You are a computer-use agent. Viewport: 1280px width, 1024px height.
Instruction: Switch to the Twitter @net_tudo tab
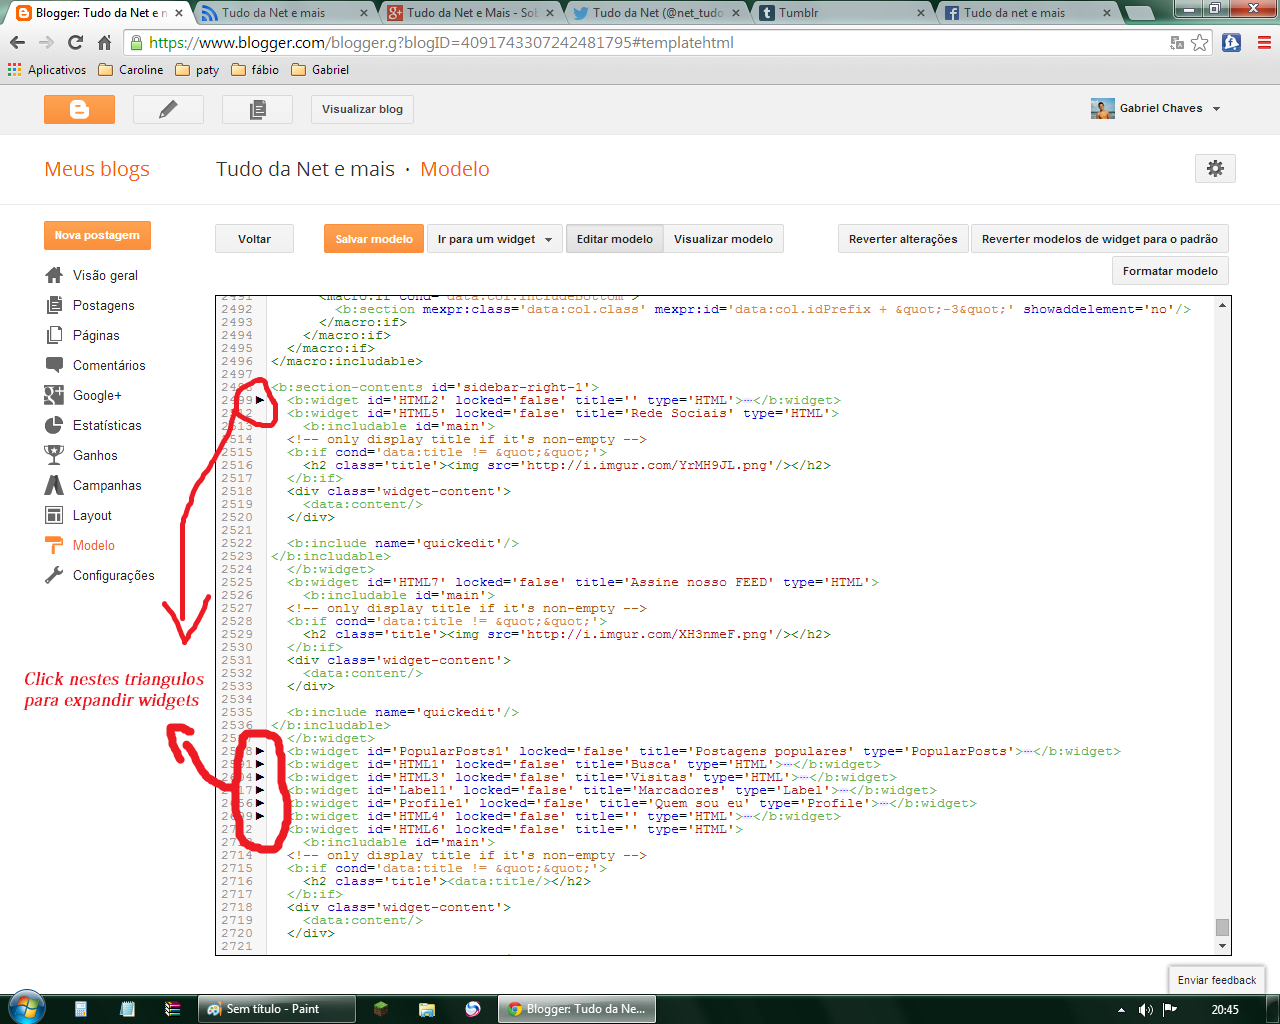point(657,13)
